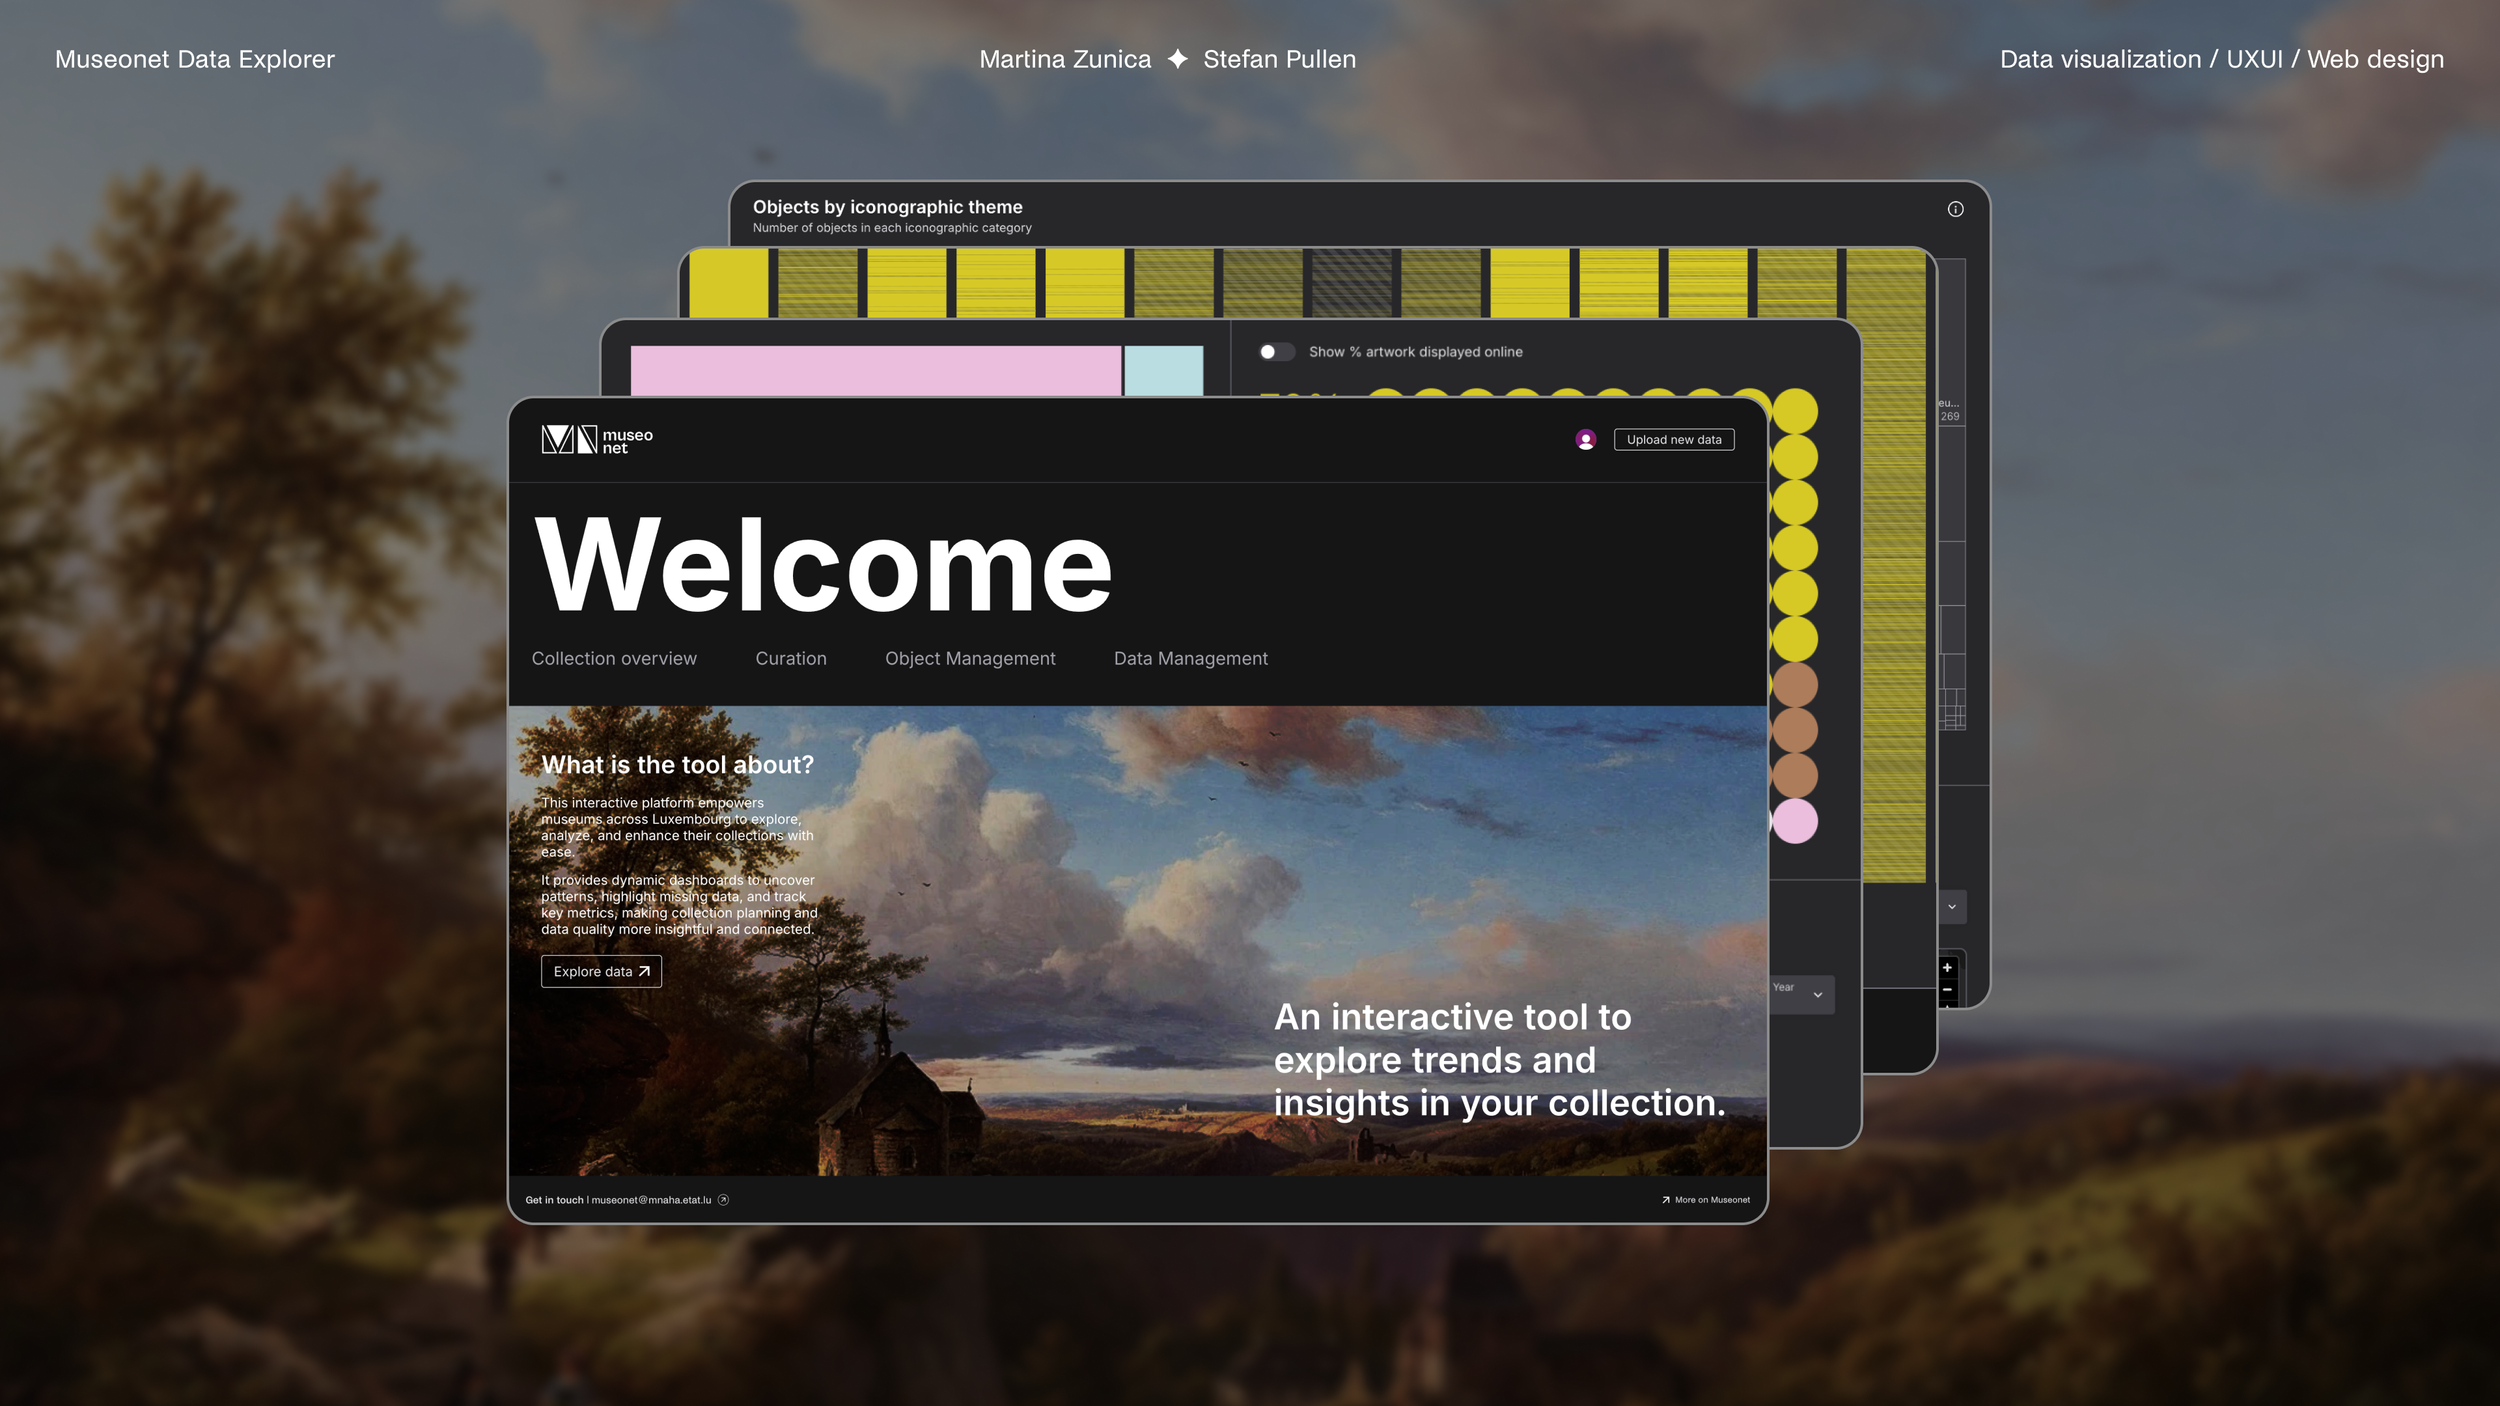Click the star separator between author names

pos(1177,59)
